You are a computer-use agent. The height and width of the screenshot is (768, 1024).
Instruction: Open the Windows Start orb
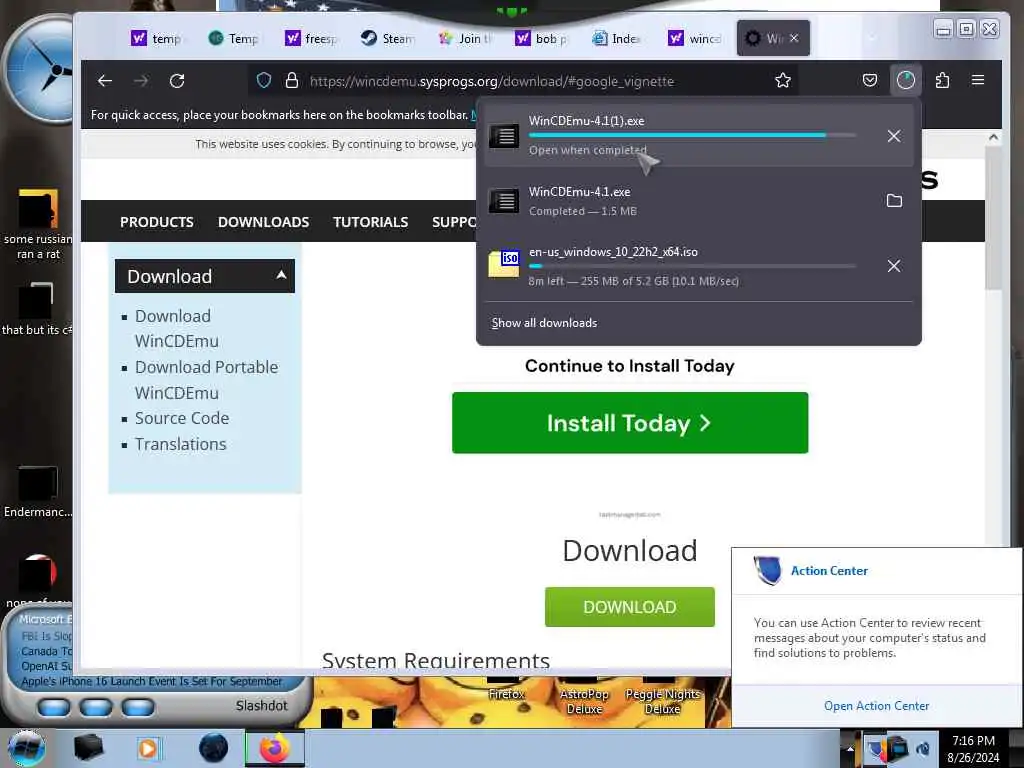tap(26, 748)
